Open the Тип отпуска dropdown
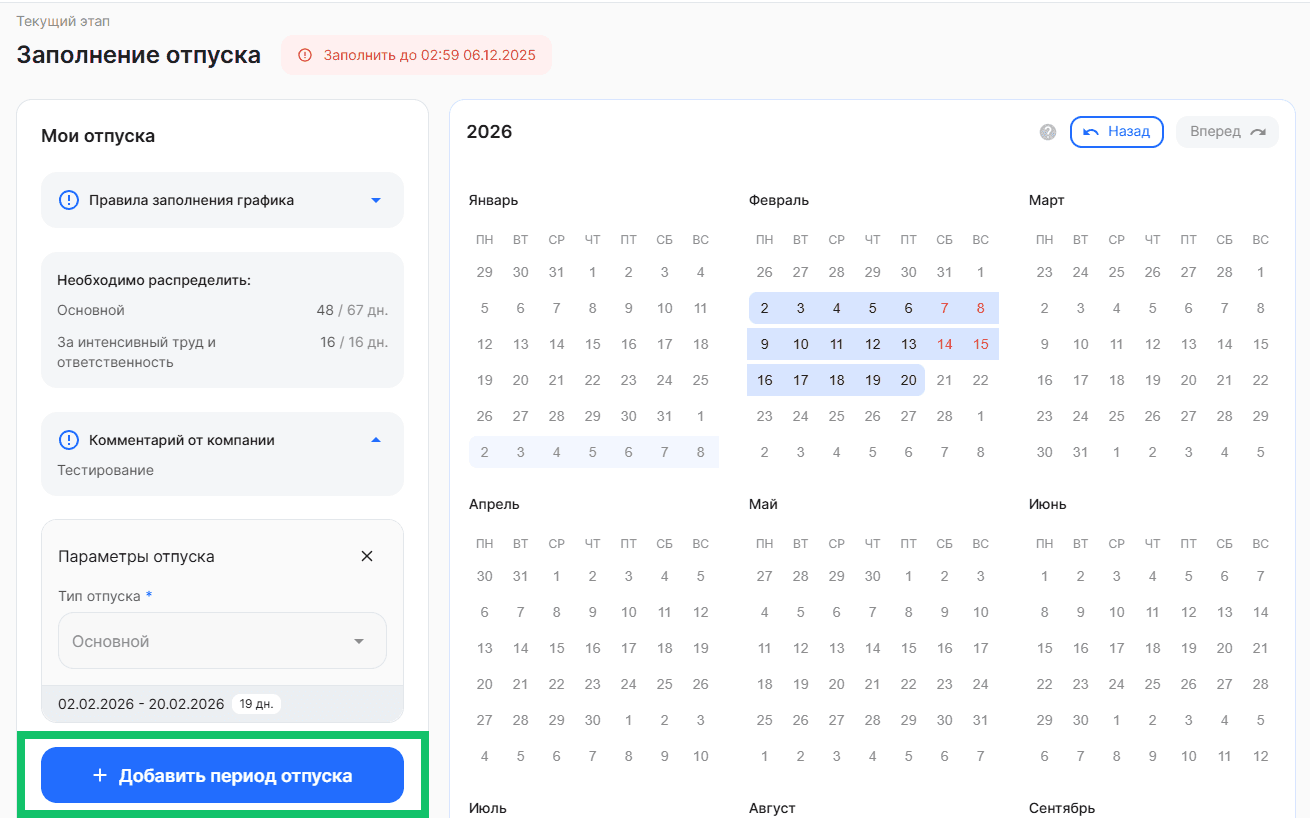Viewport: 1310px width, 818px height. (x=222, y=641)
